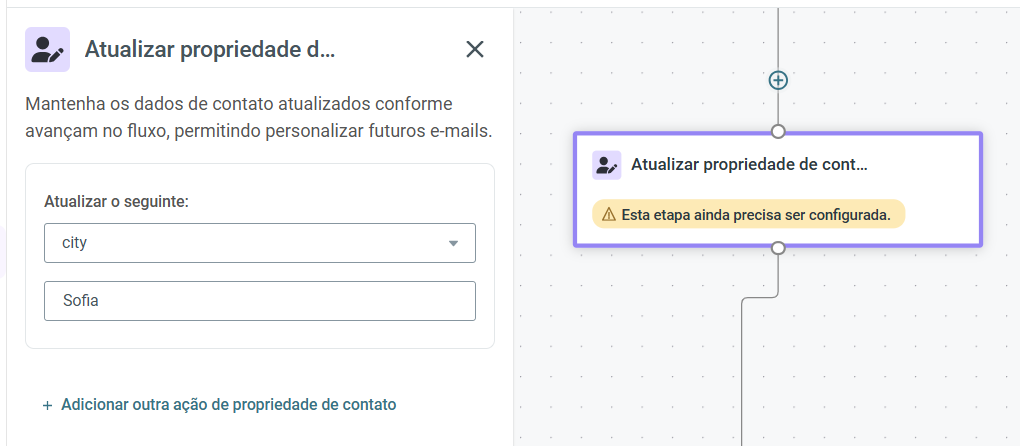Click the panel heading Atualizar propriedade d…
The image size is (1020, 446).
click(x=209, y=49)
